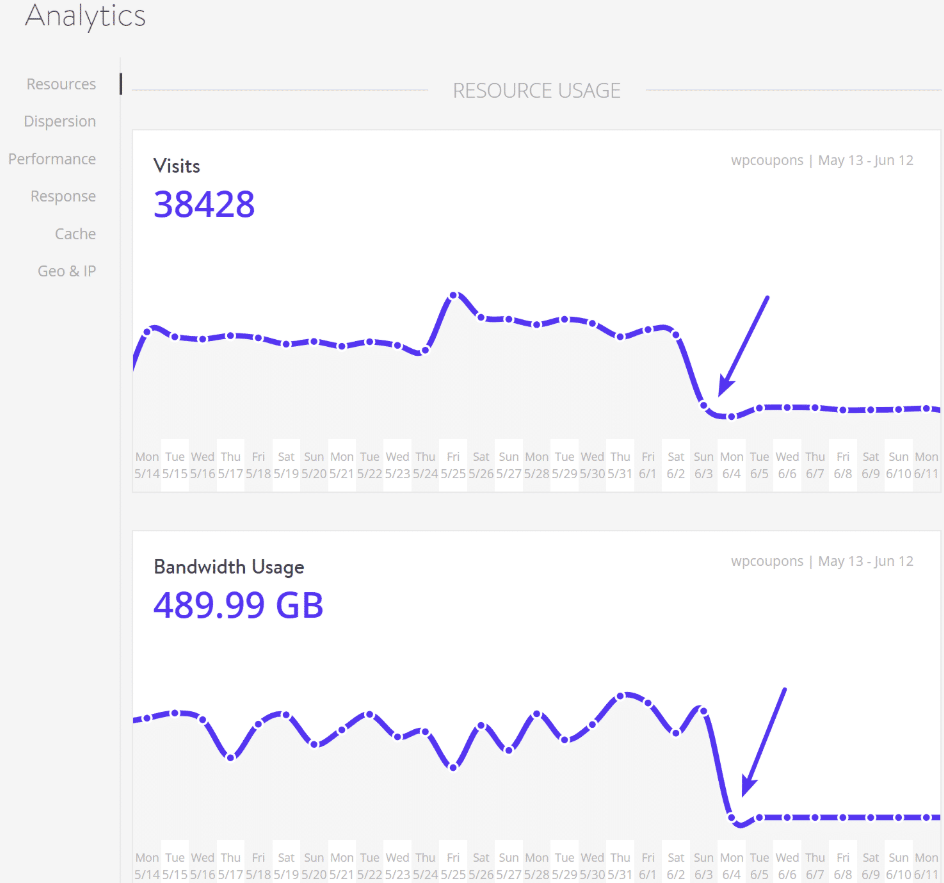Click Bandwidth data point on Thu 5/17
944x883 pixels.
coord(231,757)
